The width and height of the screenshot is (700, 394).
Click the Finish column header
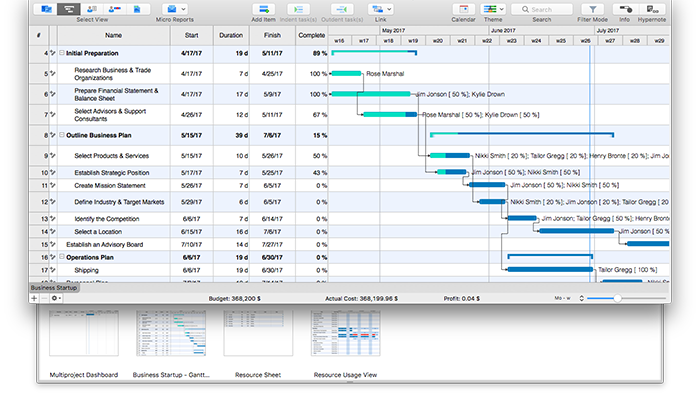coord(272,35)
